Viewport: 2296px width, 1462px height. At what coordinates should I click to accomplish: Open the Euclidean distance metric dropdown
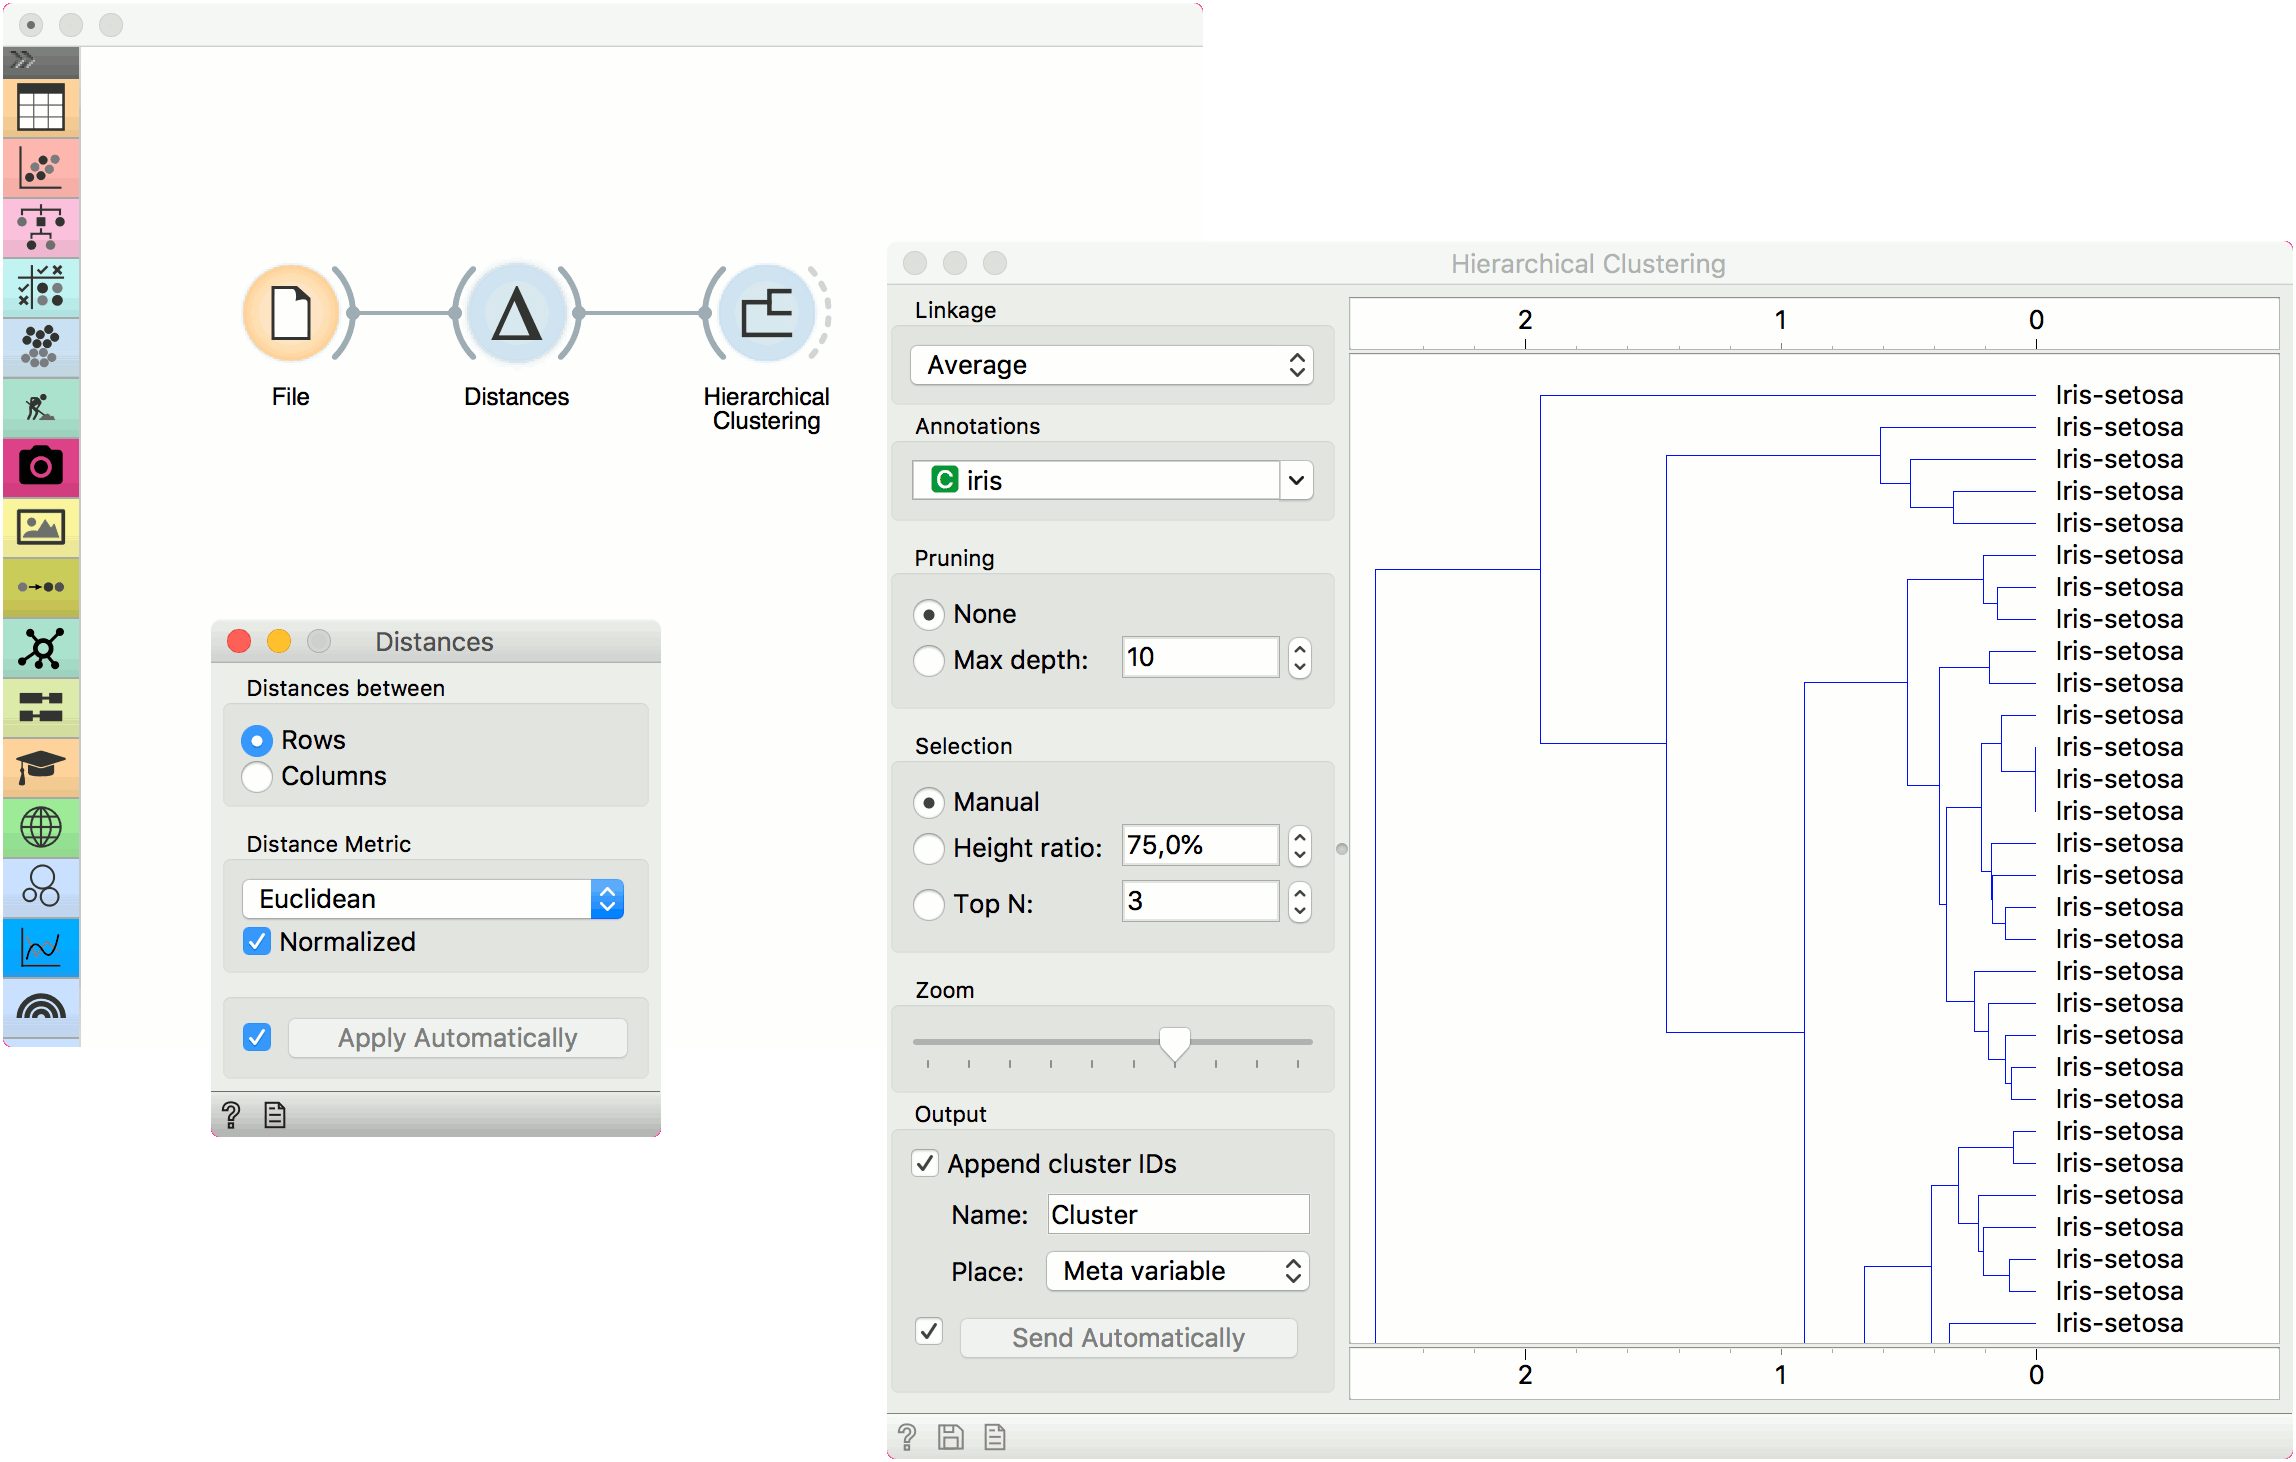point(433,899)
